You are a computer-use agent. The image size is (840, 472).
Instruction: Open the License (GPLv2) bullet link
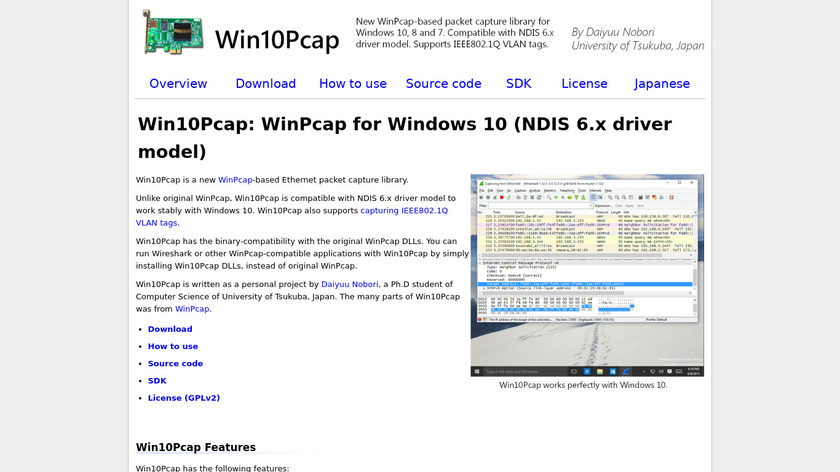click(x=184, y=398)
